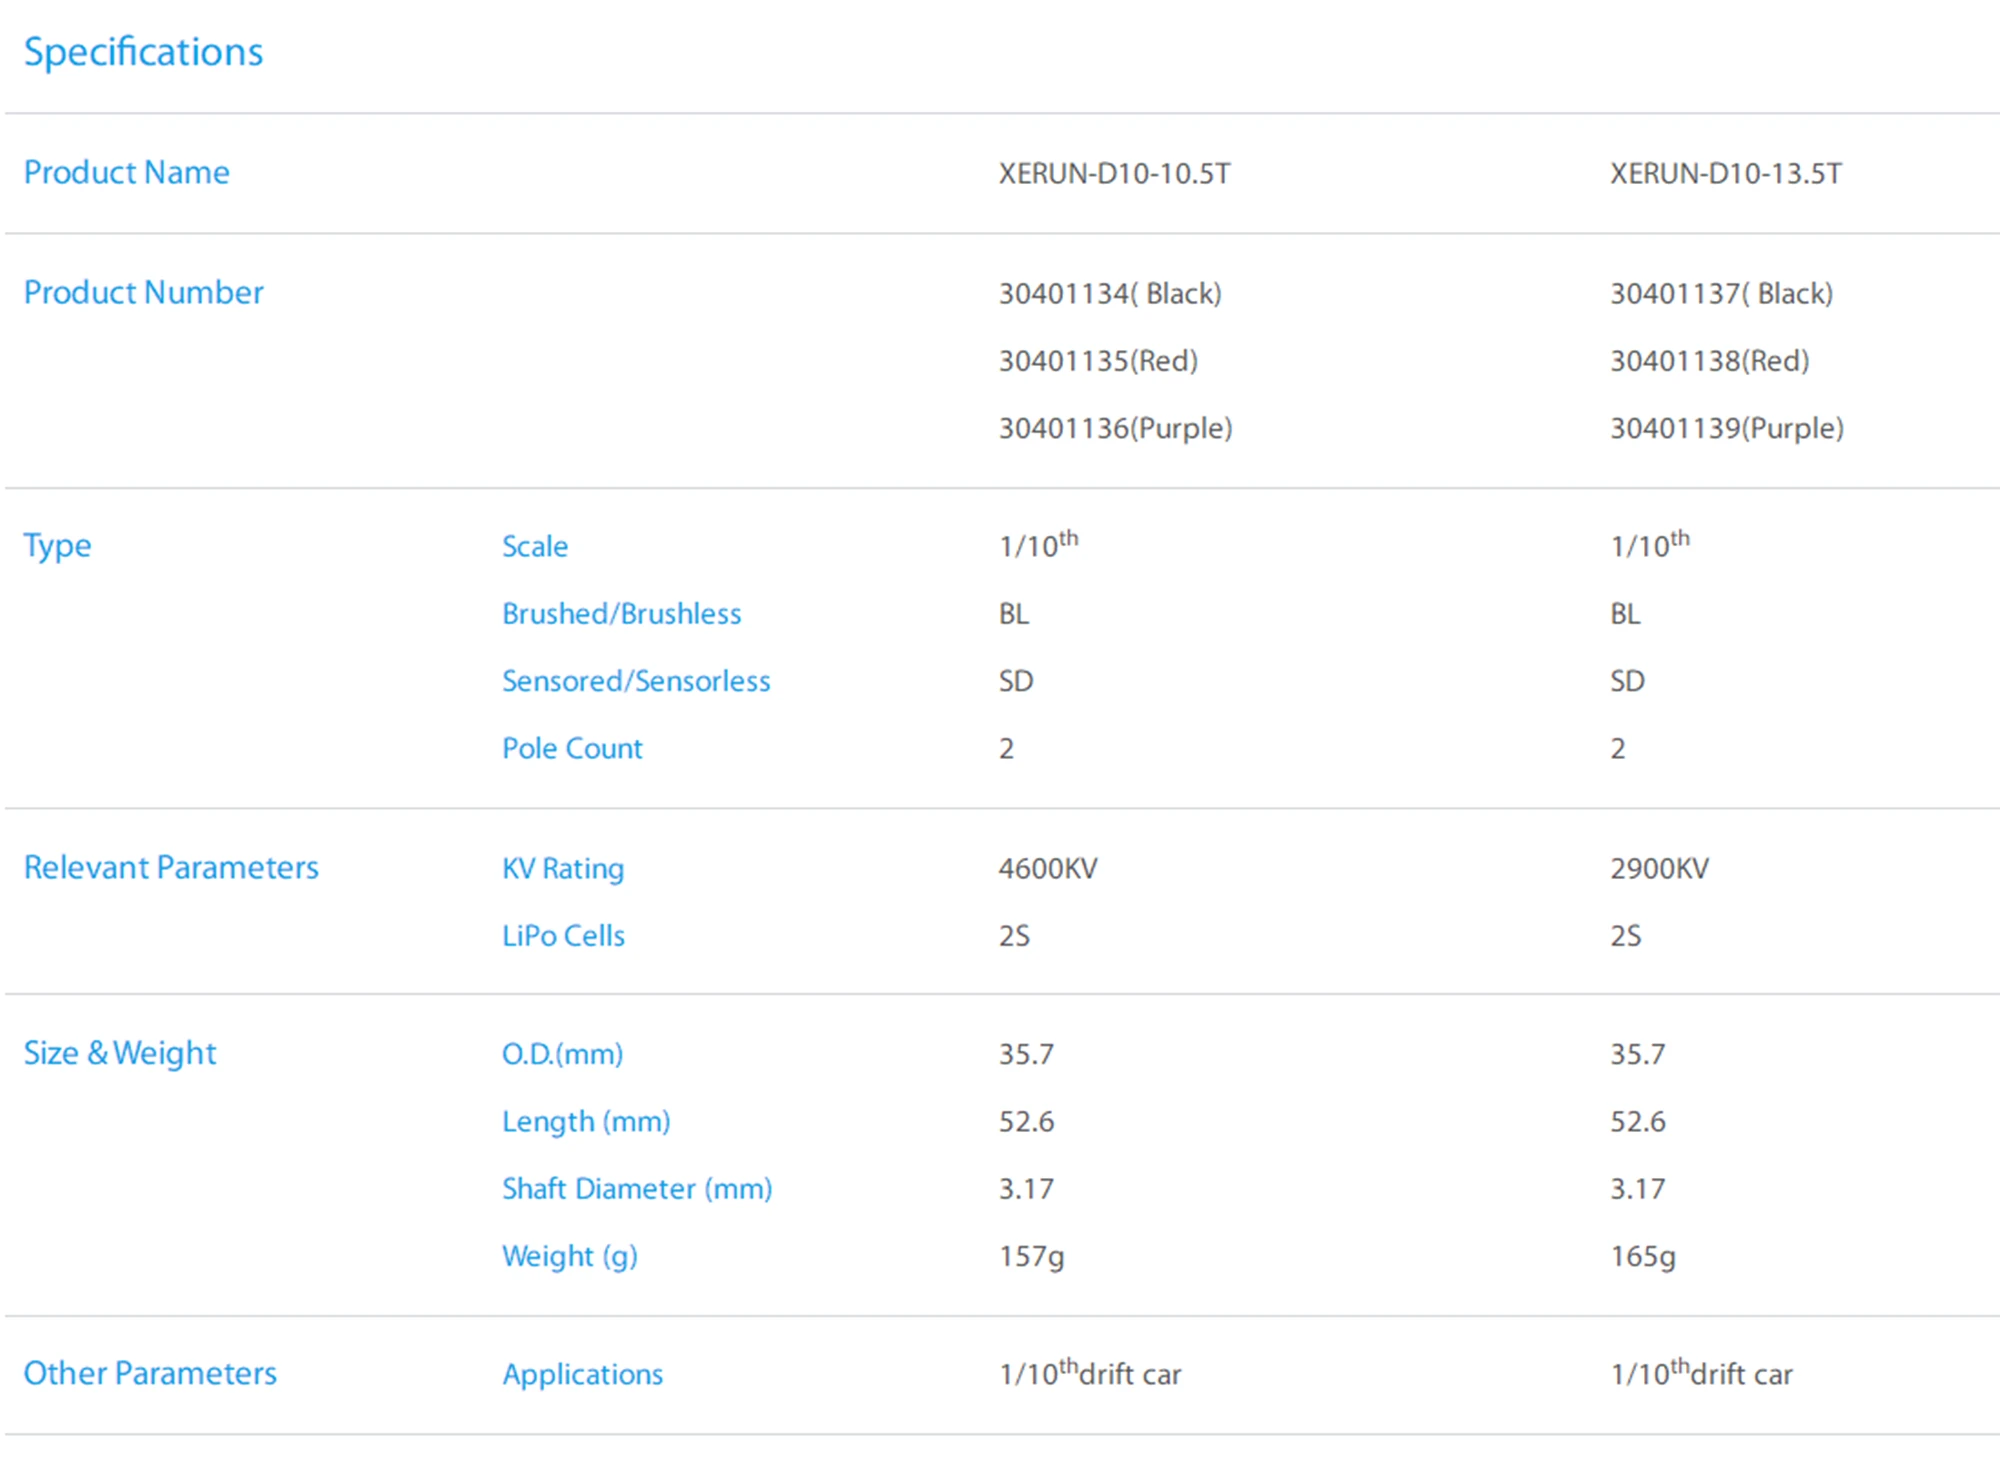Click product number 30401137( Black)

[1721, 293]
